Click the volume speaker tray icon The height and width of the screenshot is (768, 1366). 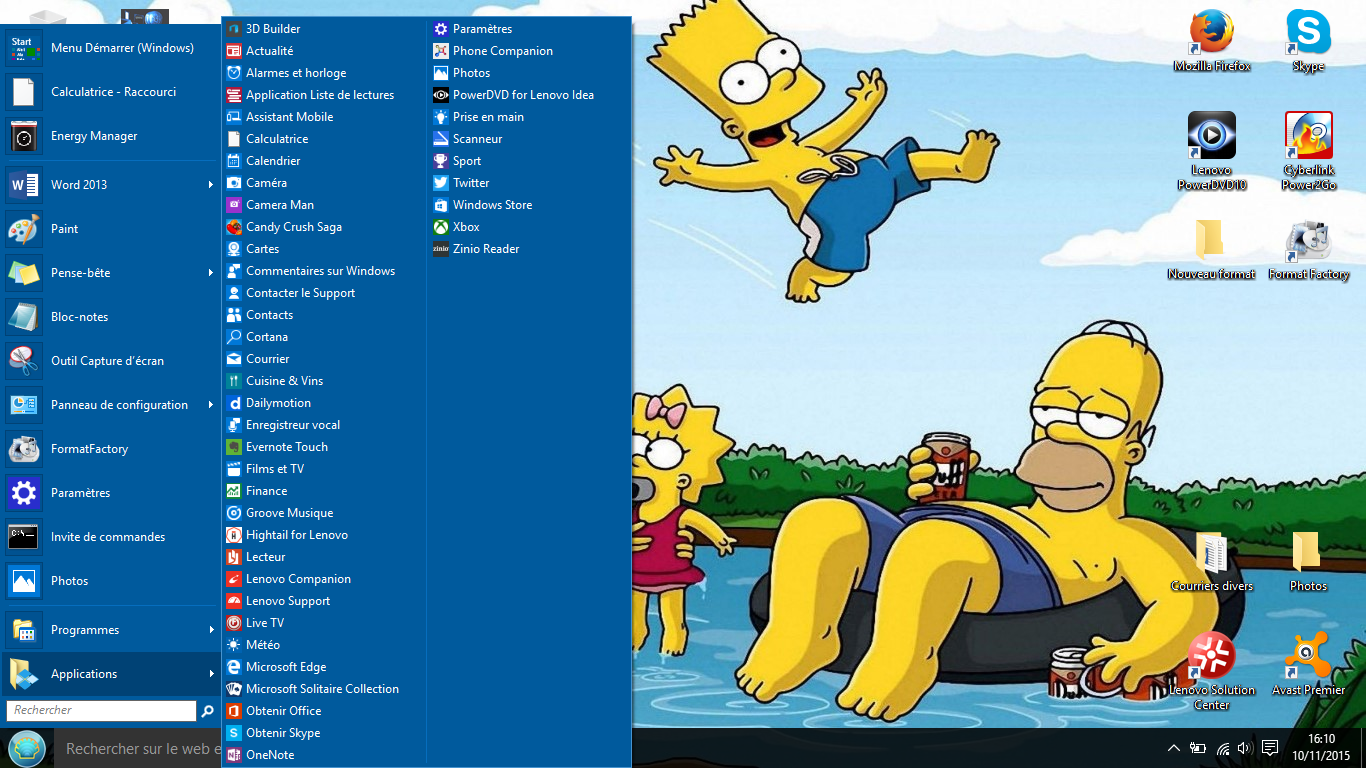[1245, 748]
